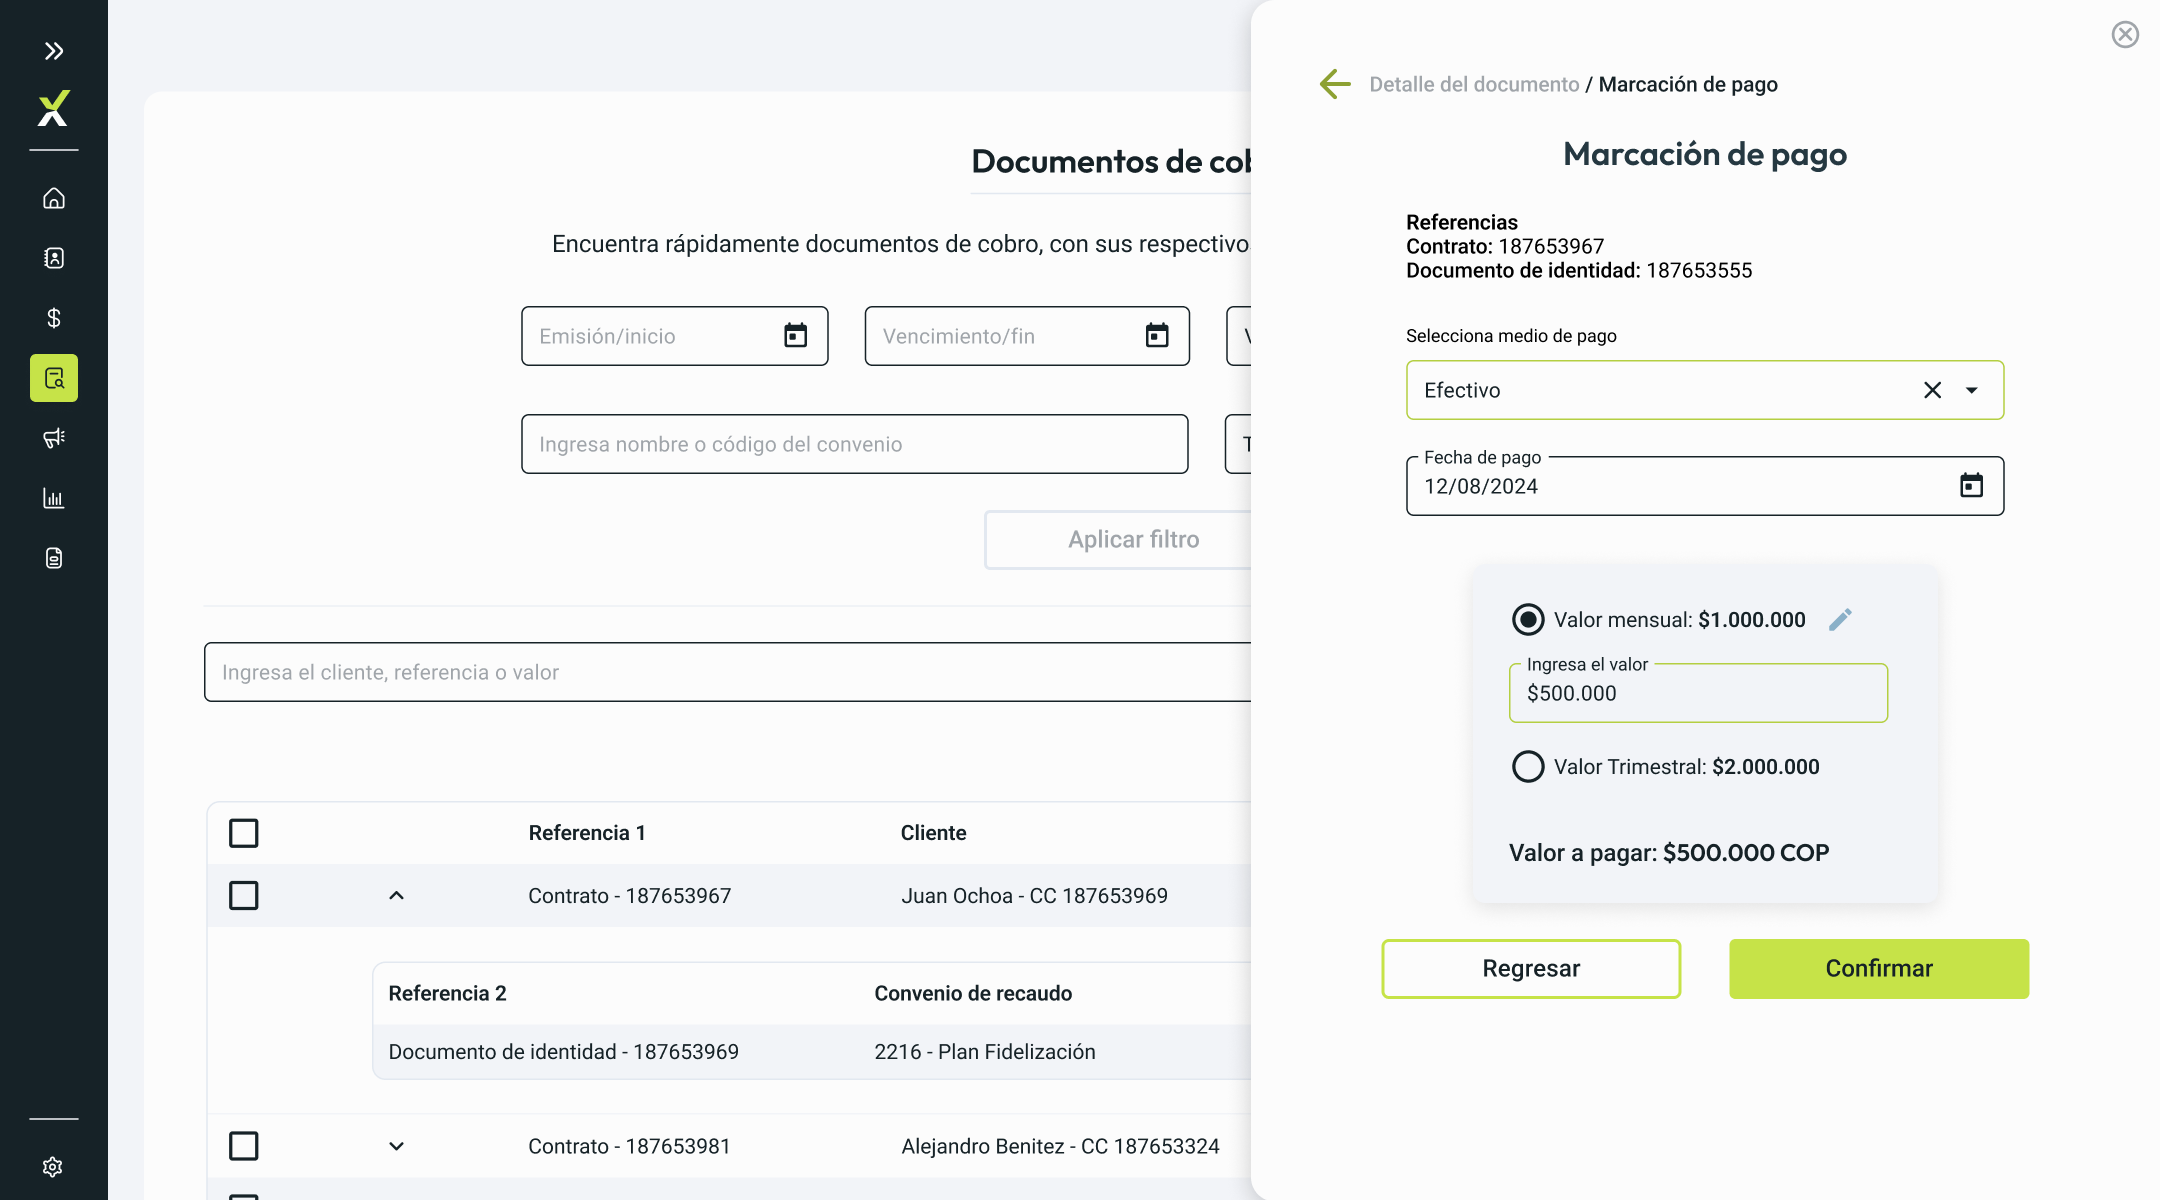Click Documento de identidad - 187653969 cell
Screen dimensions: 2160x1200
click(x=563, y=1052)
